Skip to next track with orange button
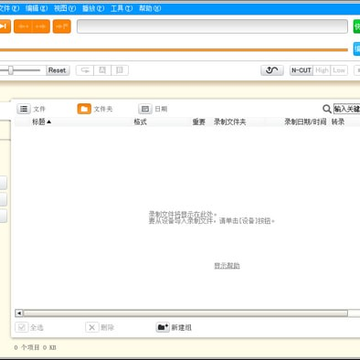 tap(5, 27)
